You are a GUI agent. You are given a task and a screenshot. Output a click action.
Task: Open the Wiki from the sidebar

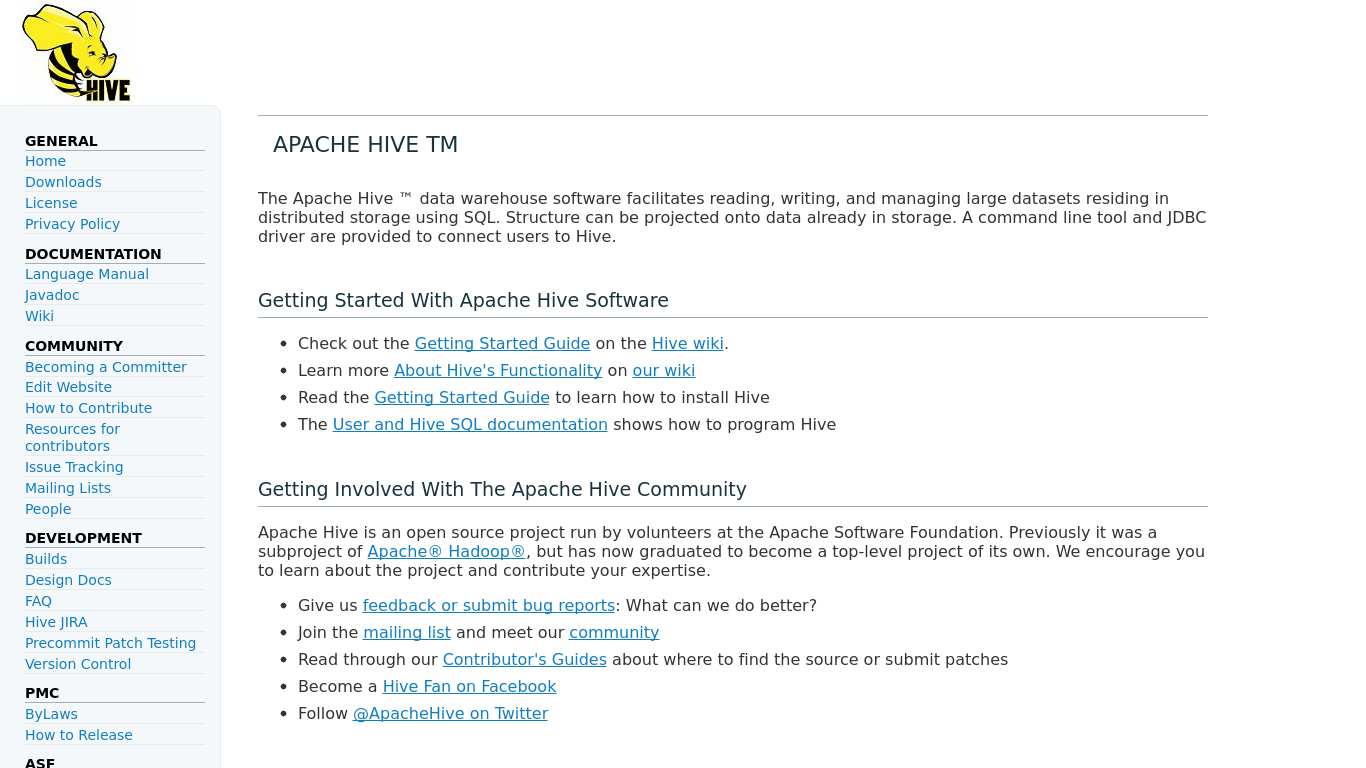tap(39, 316)
